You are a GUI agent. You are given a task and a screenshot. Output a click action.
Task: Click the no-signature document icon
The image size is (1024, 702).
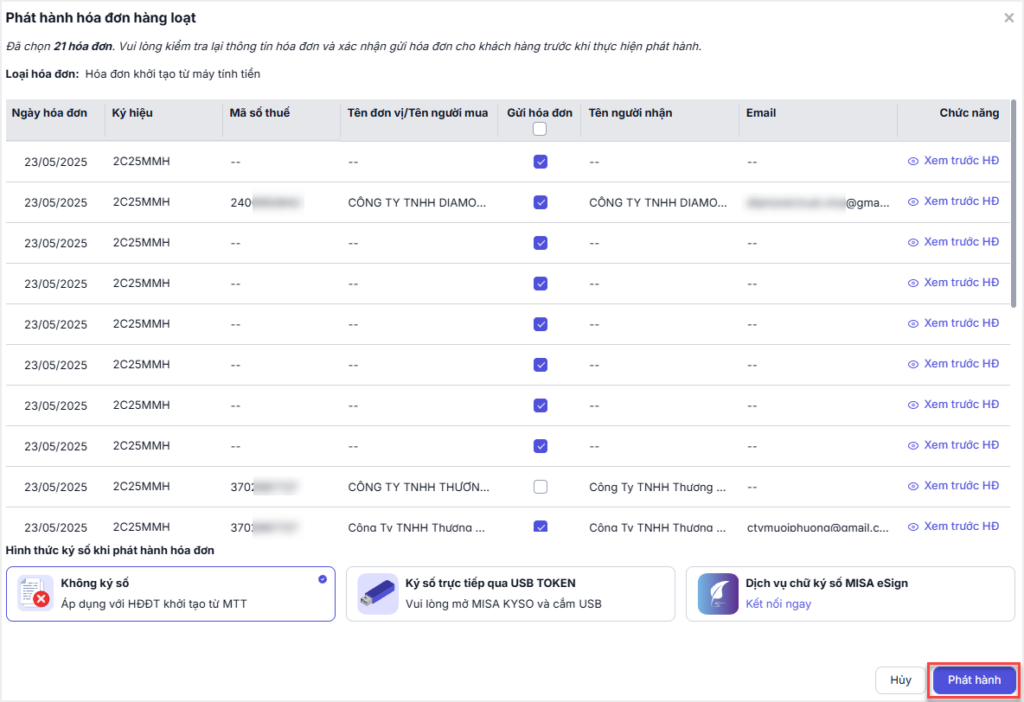pos(35,594)
